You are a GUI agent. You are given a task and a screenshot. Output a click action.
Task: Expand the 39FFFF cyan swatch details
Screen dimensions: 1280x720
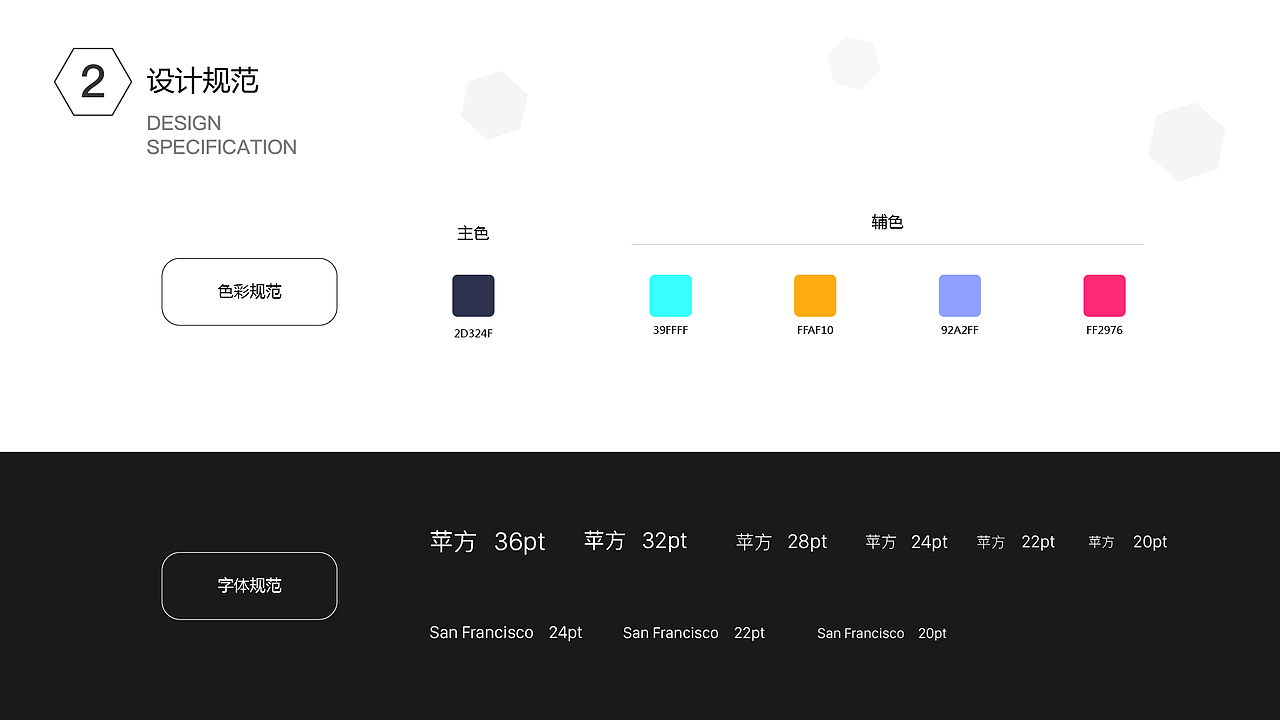[670, 293]
